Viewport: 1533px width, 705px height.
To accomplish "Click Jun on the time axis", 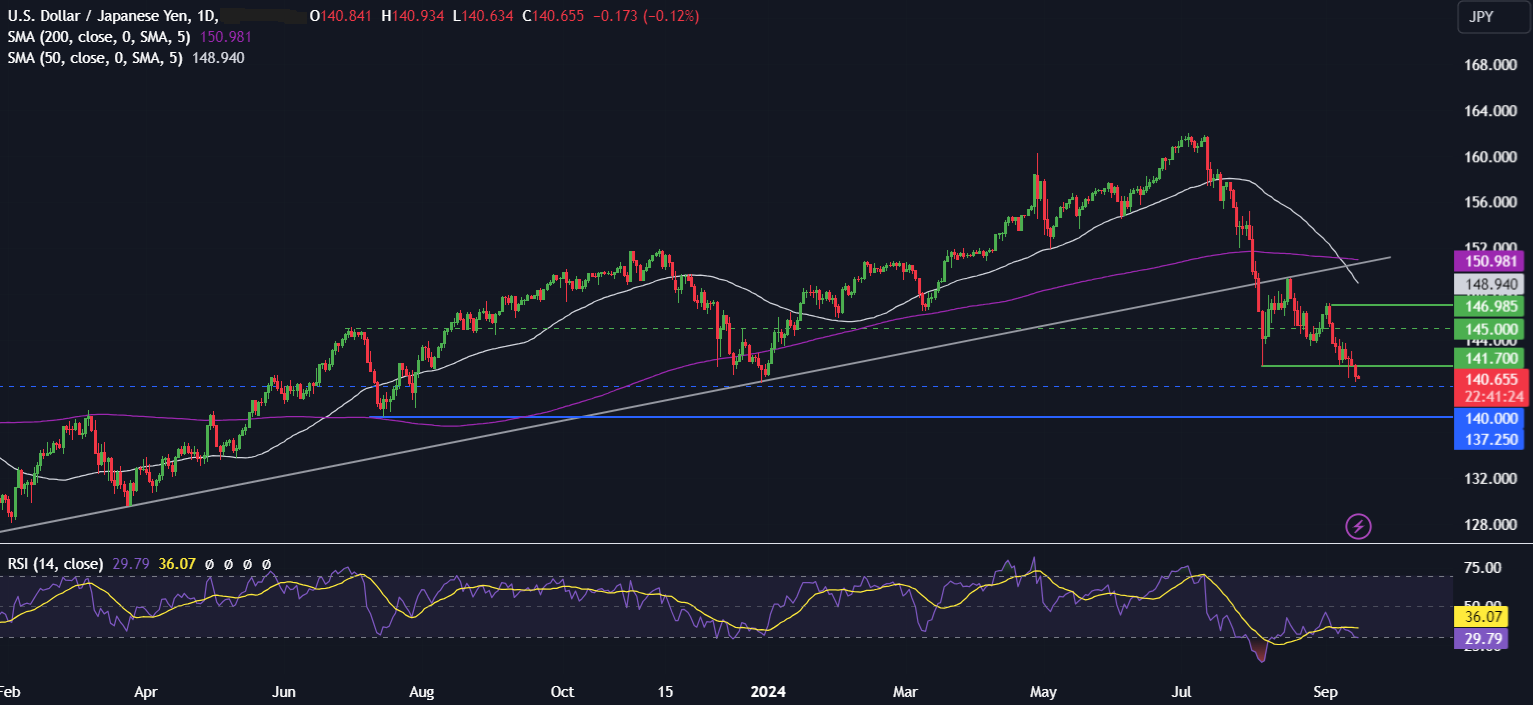I will tap(285, 691).
